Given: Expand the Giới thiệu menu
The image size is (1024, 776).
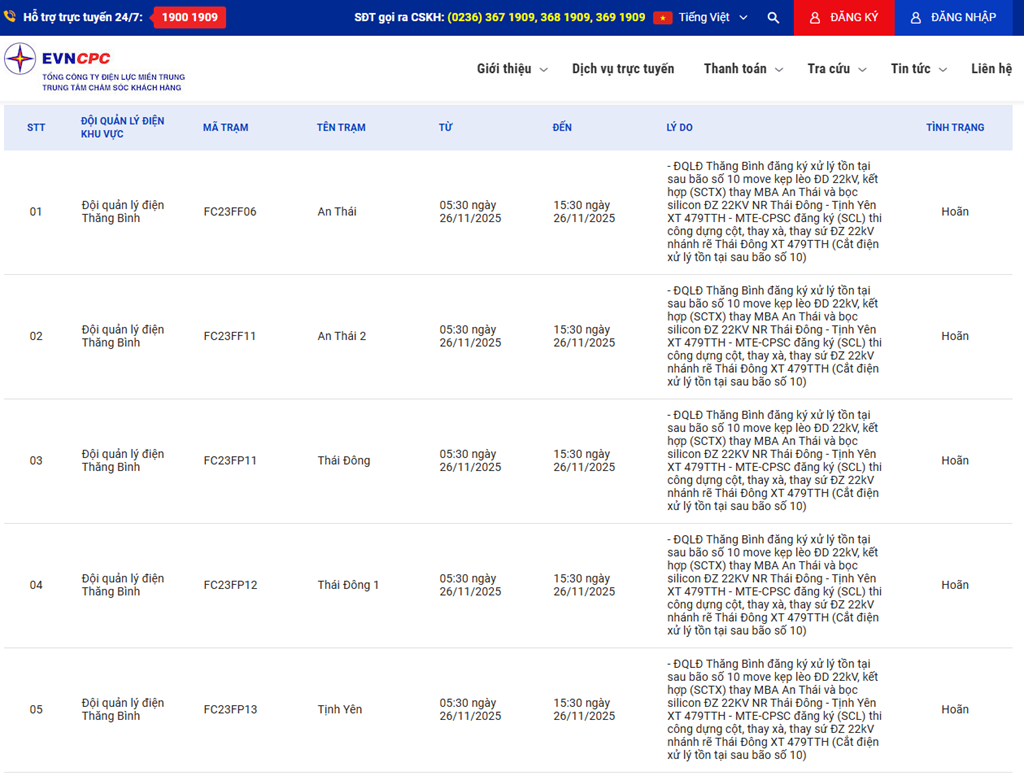Looking at the screenshot, I should point(512,69).
